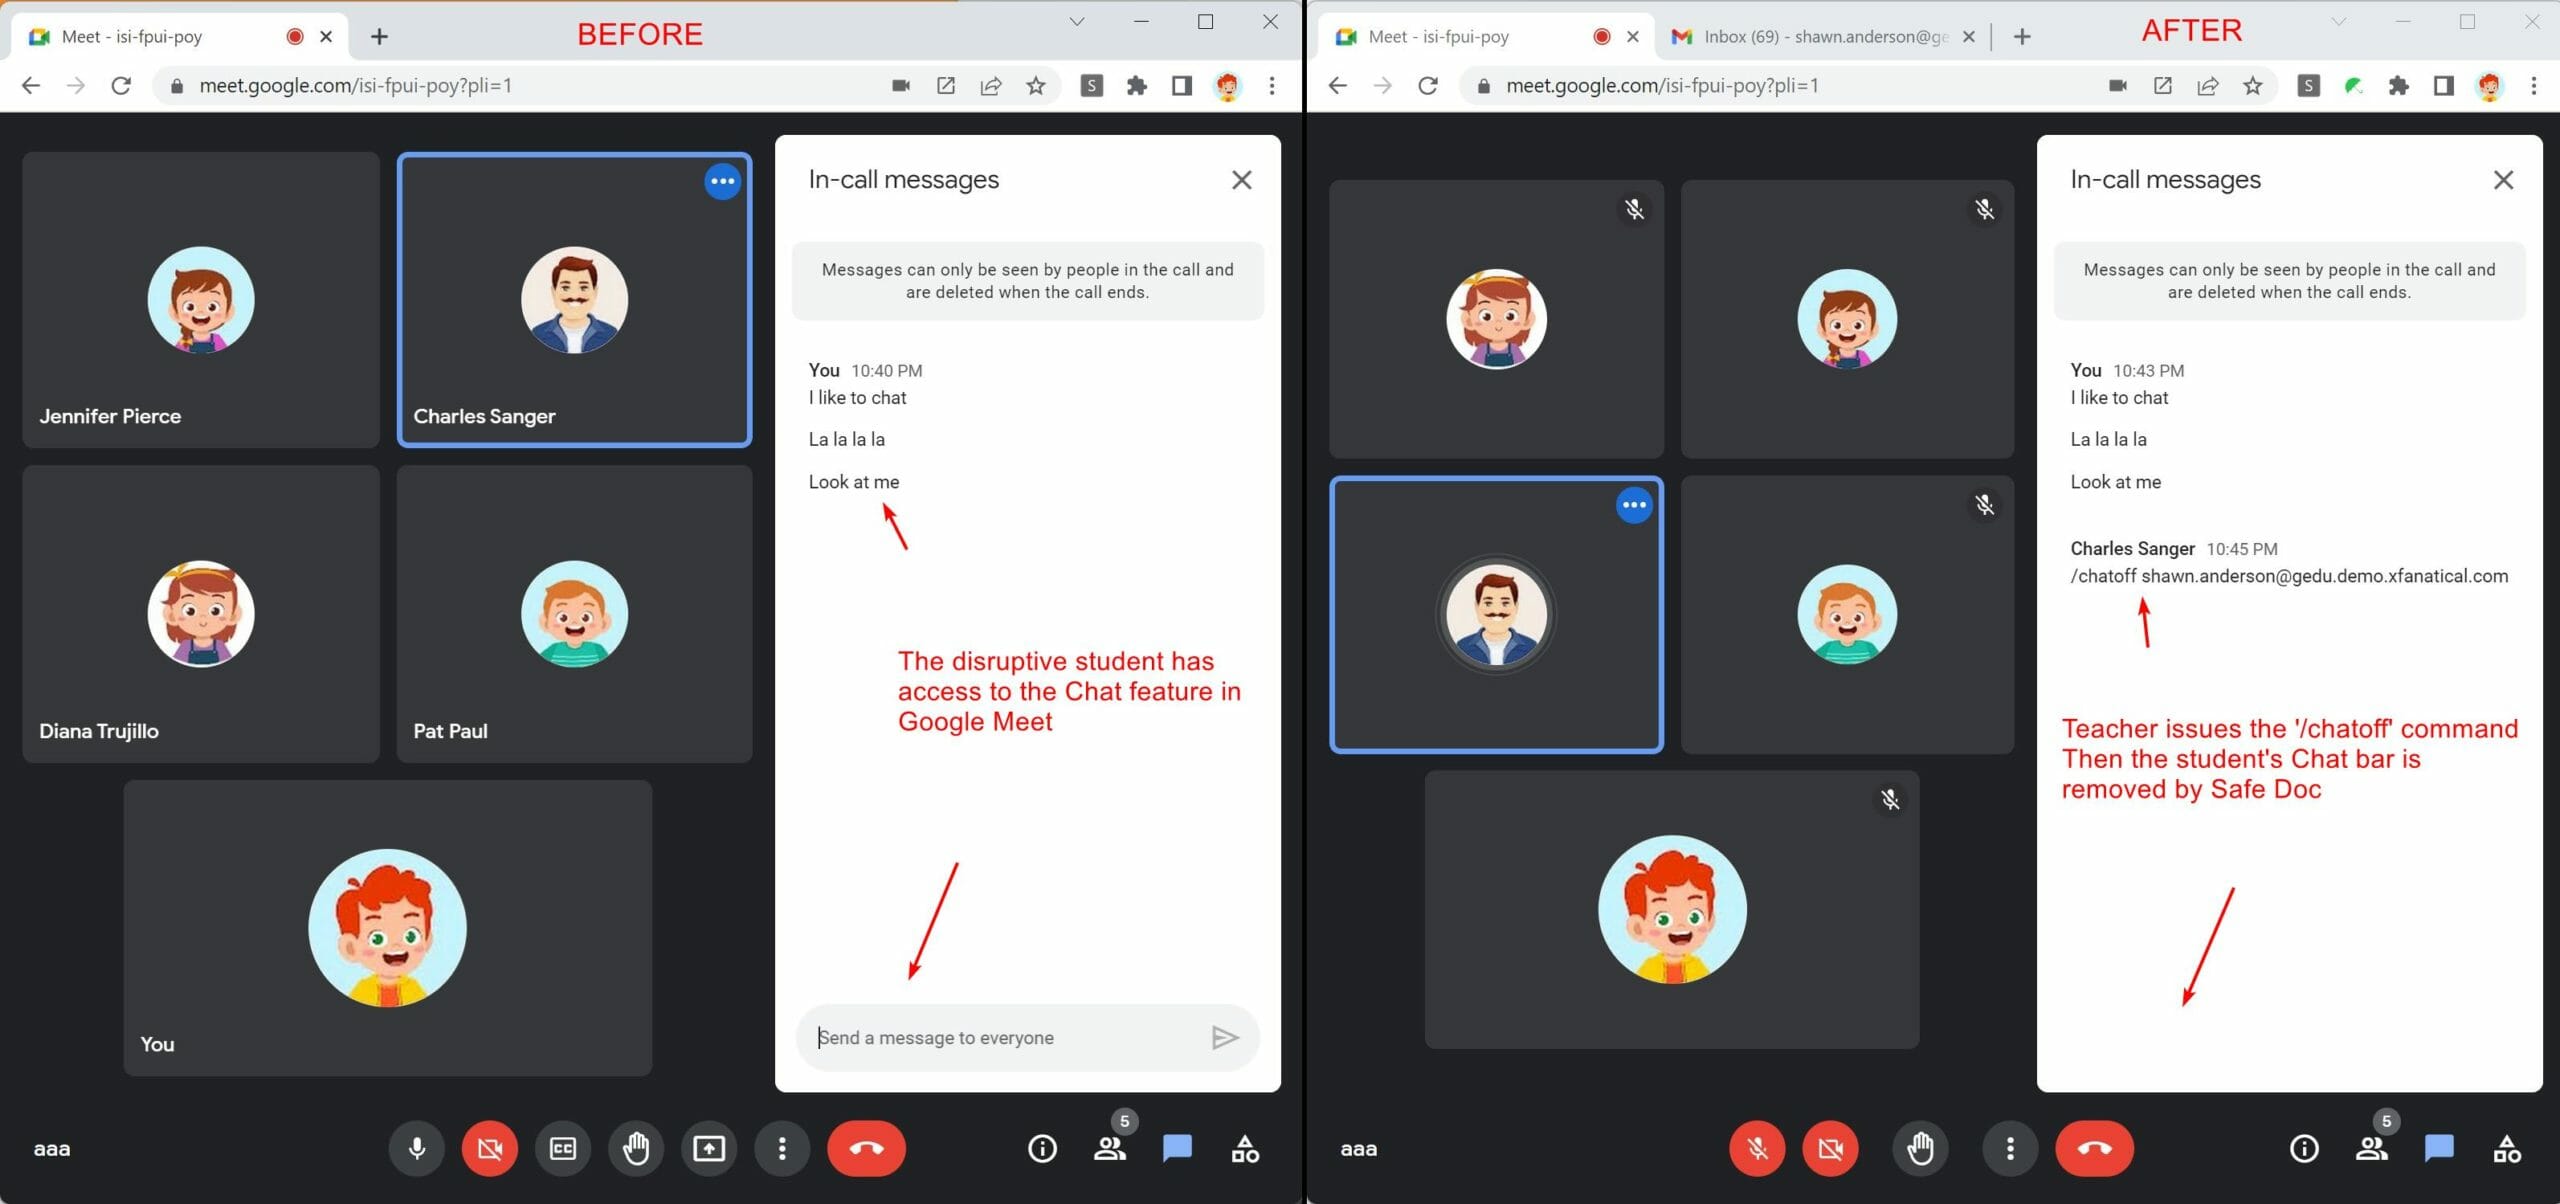Viewport: 2560px width, 1204px height.
Task: Toggle camera off button in BEFORE
Action: (491, 1148)
